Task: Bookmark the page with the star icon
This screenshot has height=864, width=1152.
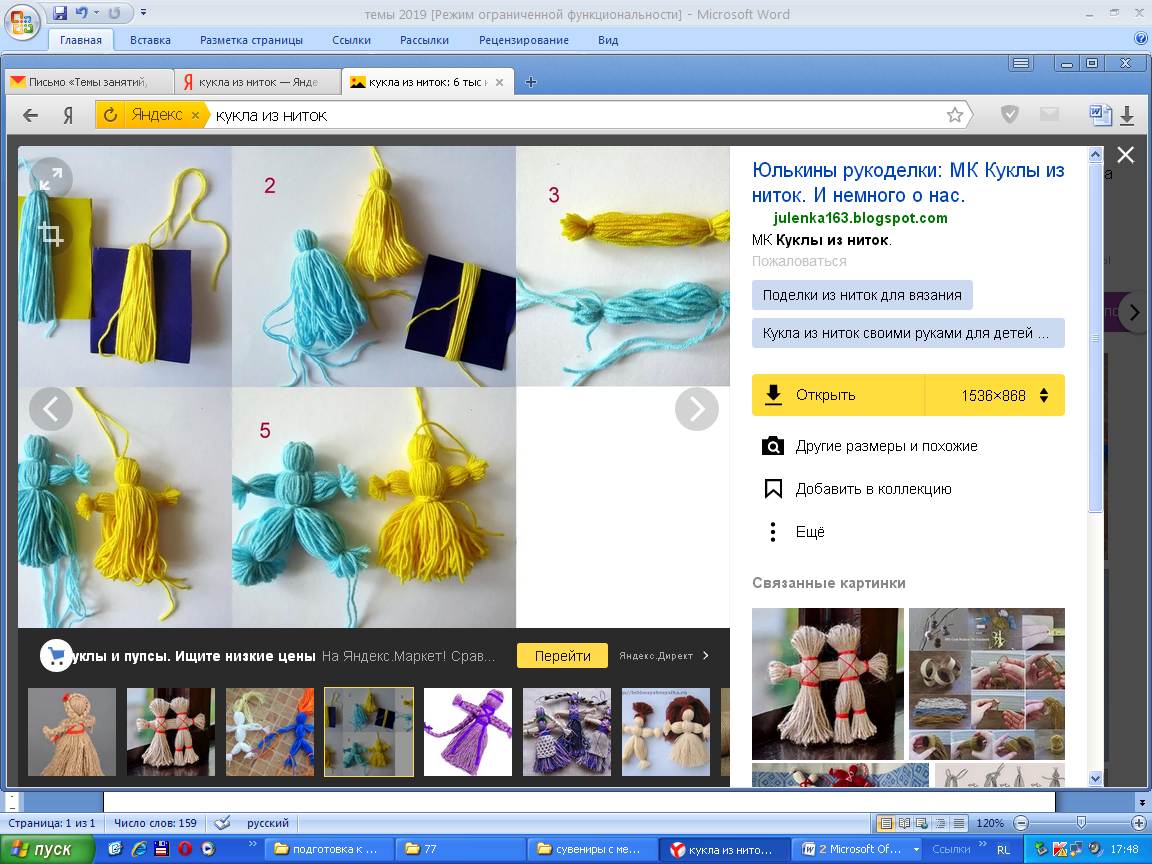Action: pos(954,115)
